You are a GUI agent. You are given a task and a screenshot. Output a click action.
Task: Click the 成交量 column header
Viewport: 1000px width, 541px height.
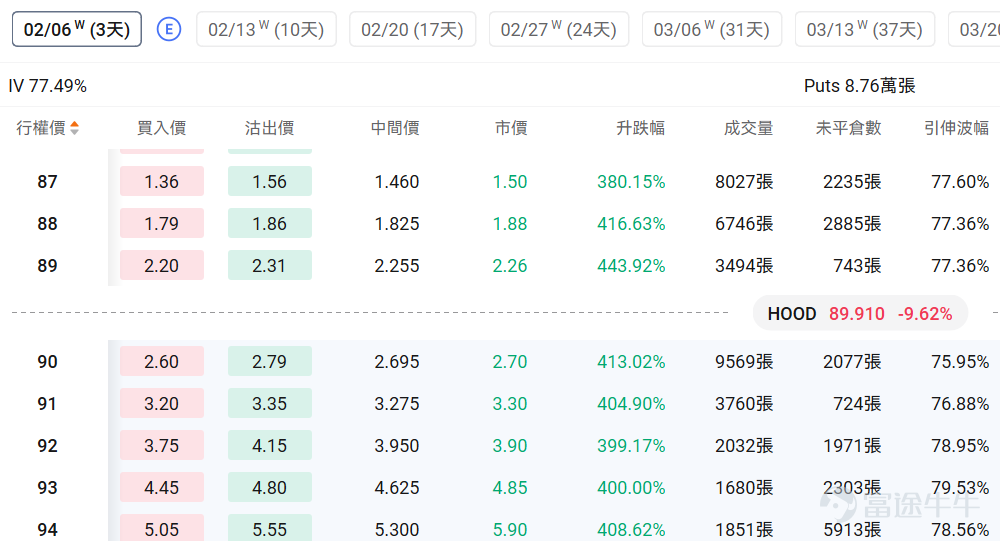748,128
